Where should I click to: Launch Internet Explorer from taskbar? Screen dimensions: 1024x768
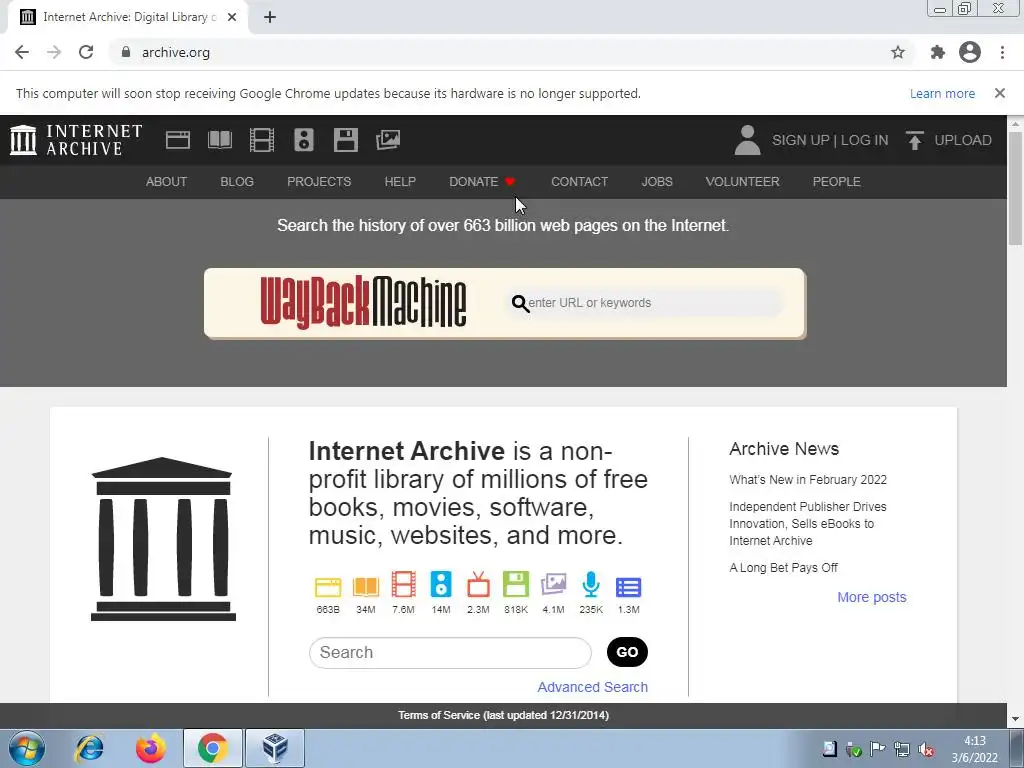tap(89, 748)
